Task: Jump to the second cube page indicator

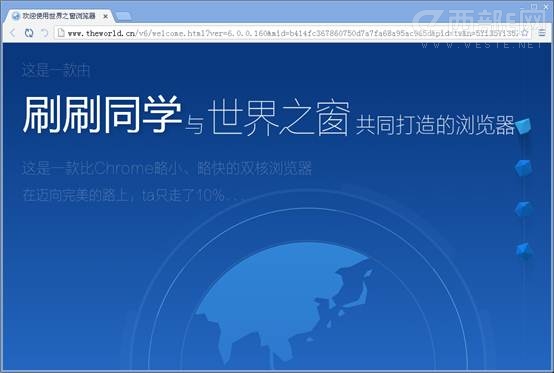Action: (524, 167)
